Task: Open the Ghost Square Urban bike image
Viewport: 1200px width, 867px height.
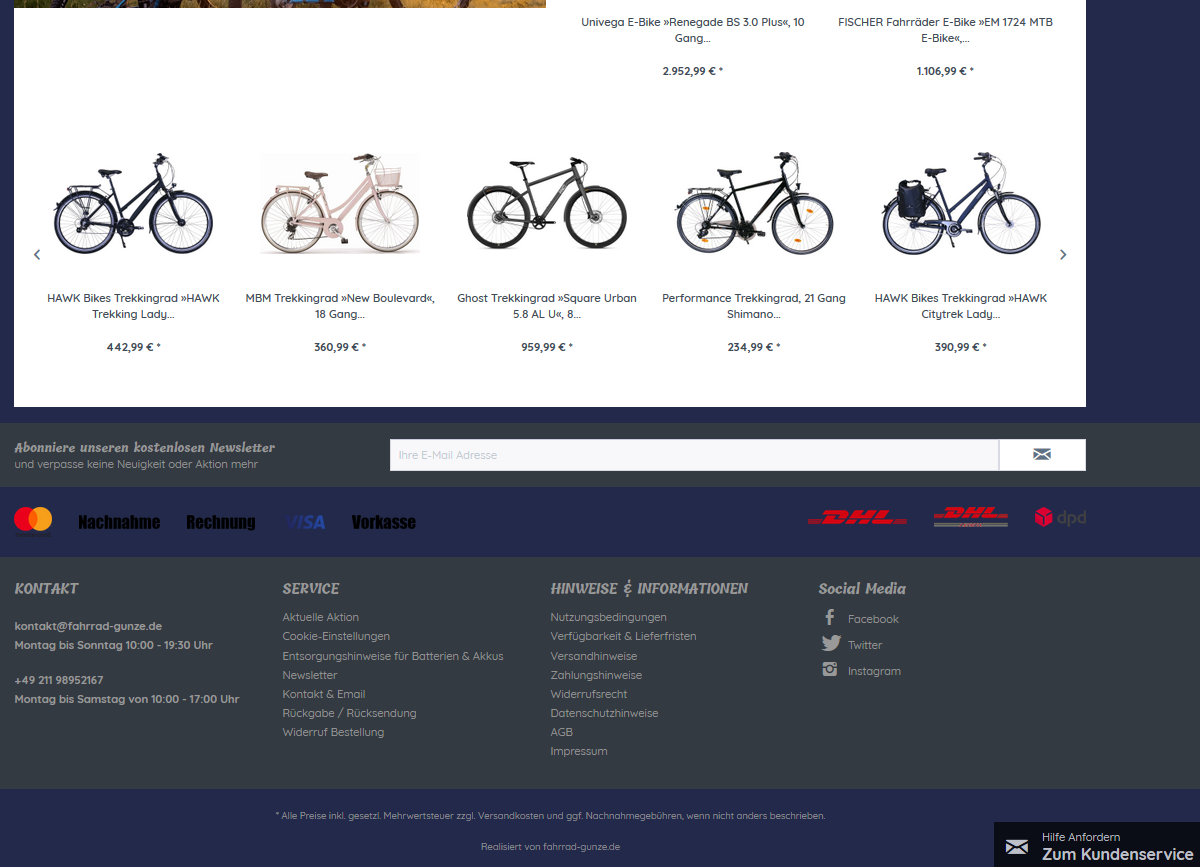Action: tap(547, 204)
